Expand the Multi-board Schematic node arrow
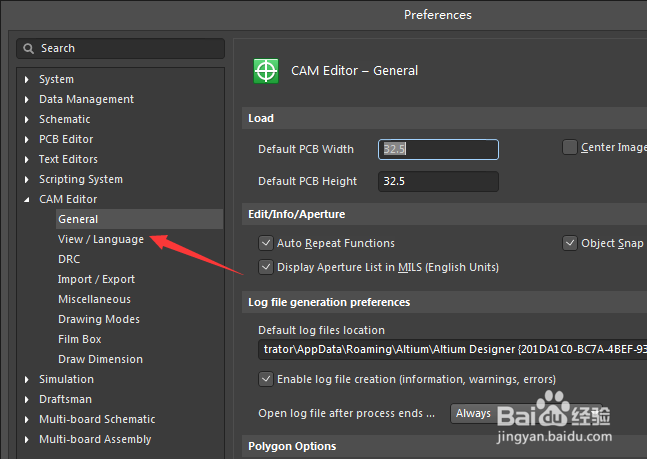The image size is (647, 459). pos(27,419)
